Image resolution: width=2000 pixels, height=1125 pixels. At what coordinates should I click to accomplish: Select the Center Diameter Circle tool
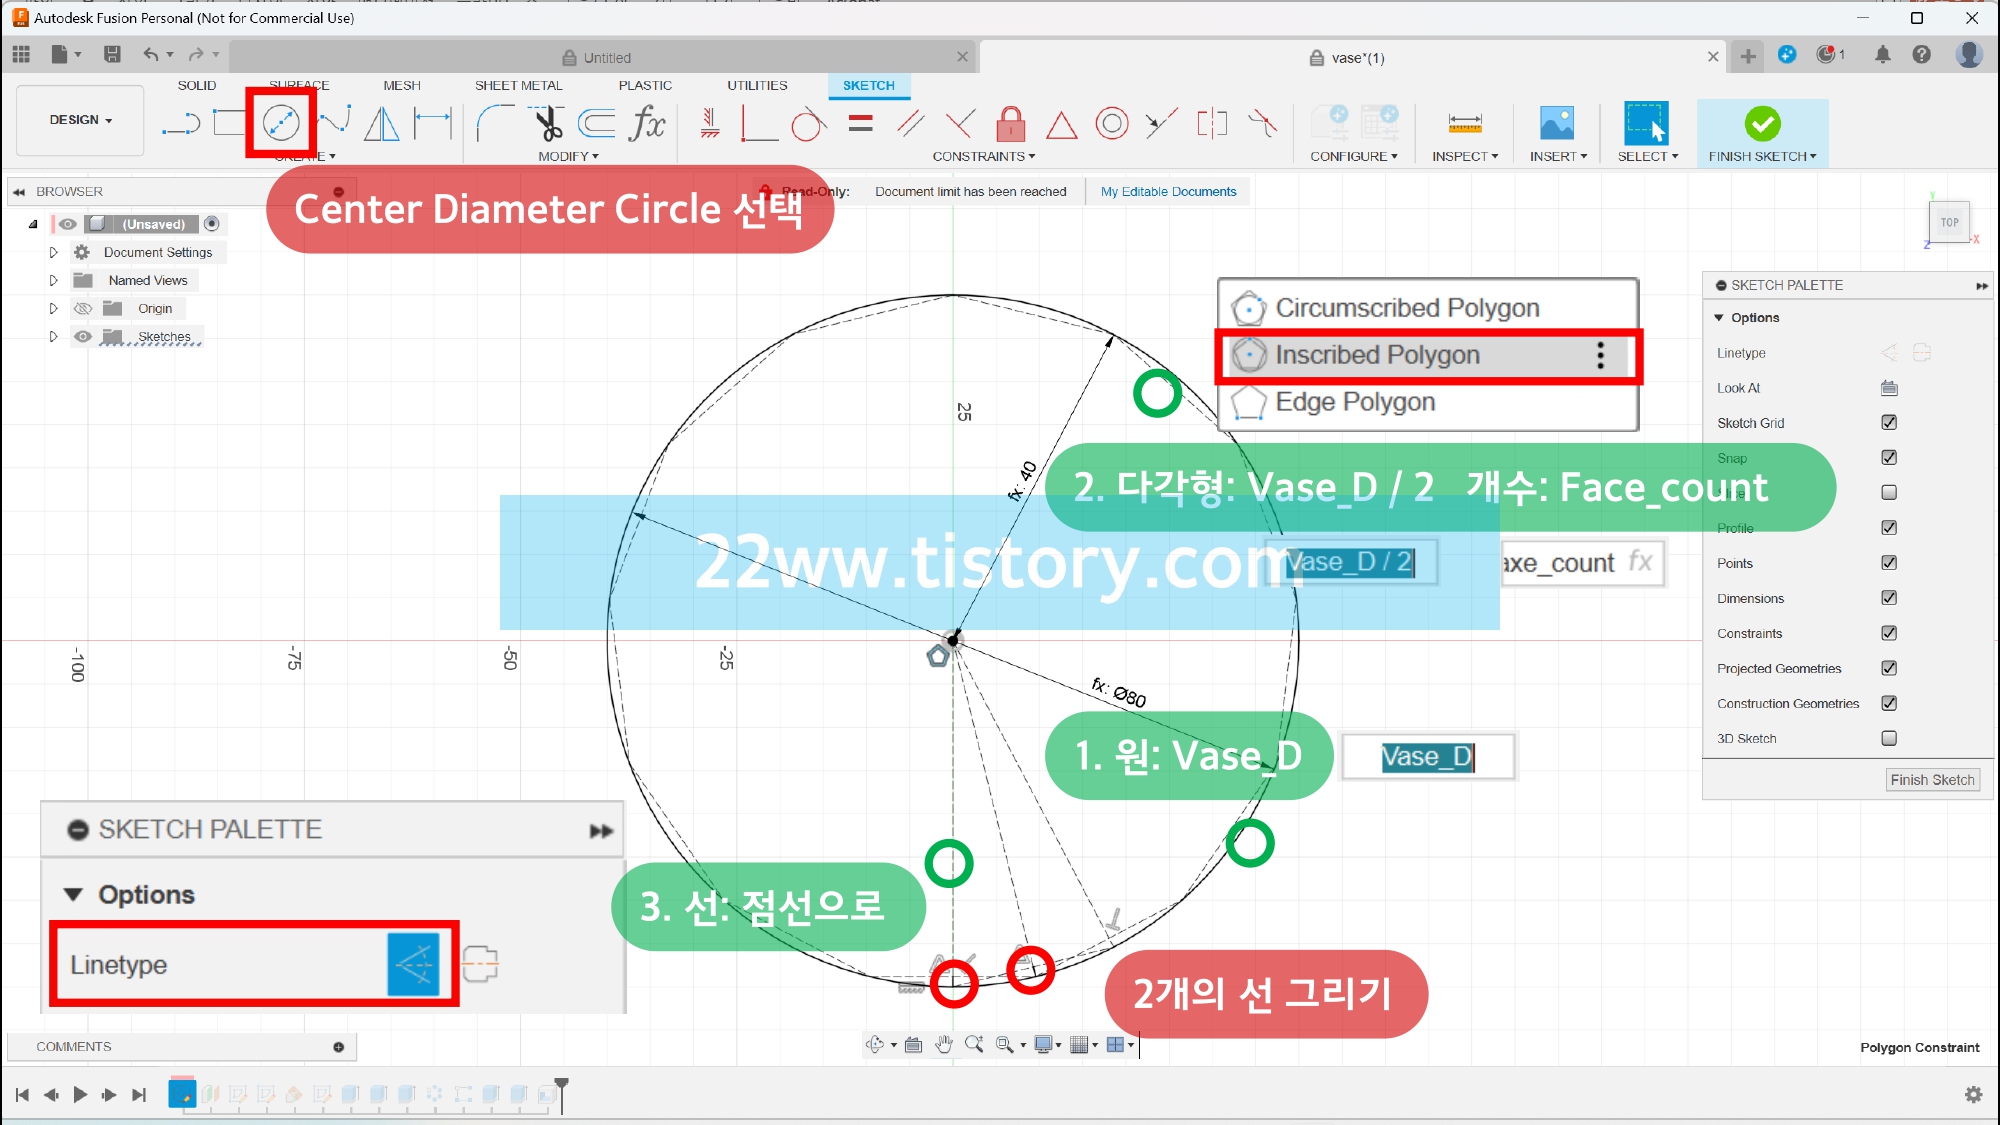click(281, 123)
